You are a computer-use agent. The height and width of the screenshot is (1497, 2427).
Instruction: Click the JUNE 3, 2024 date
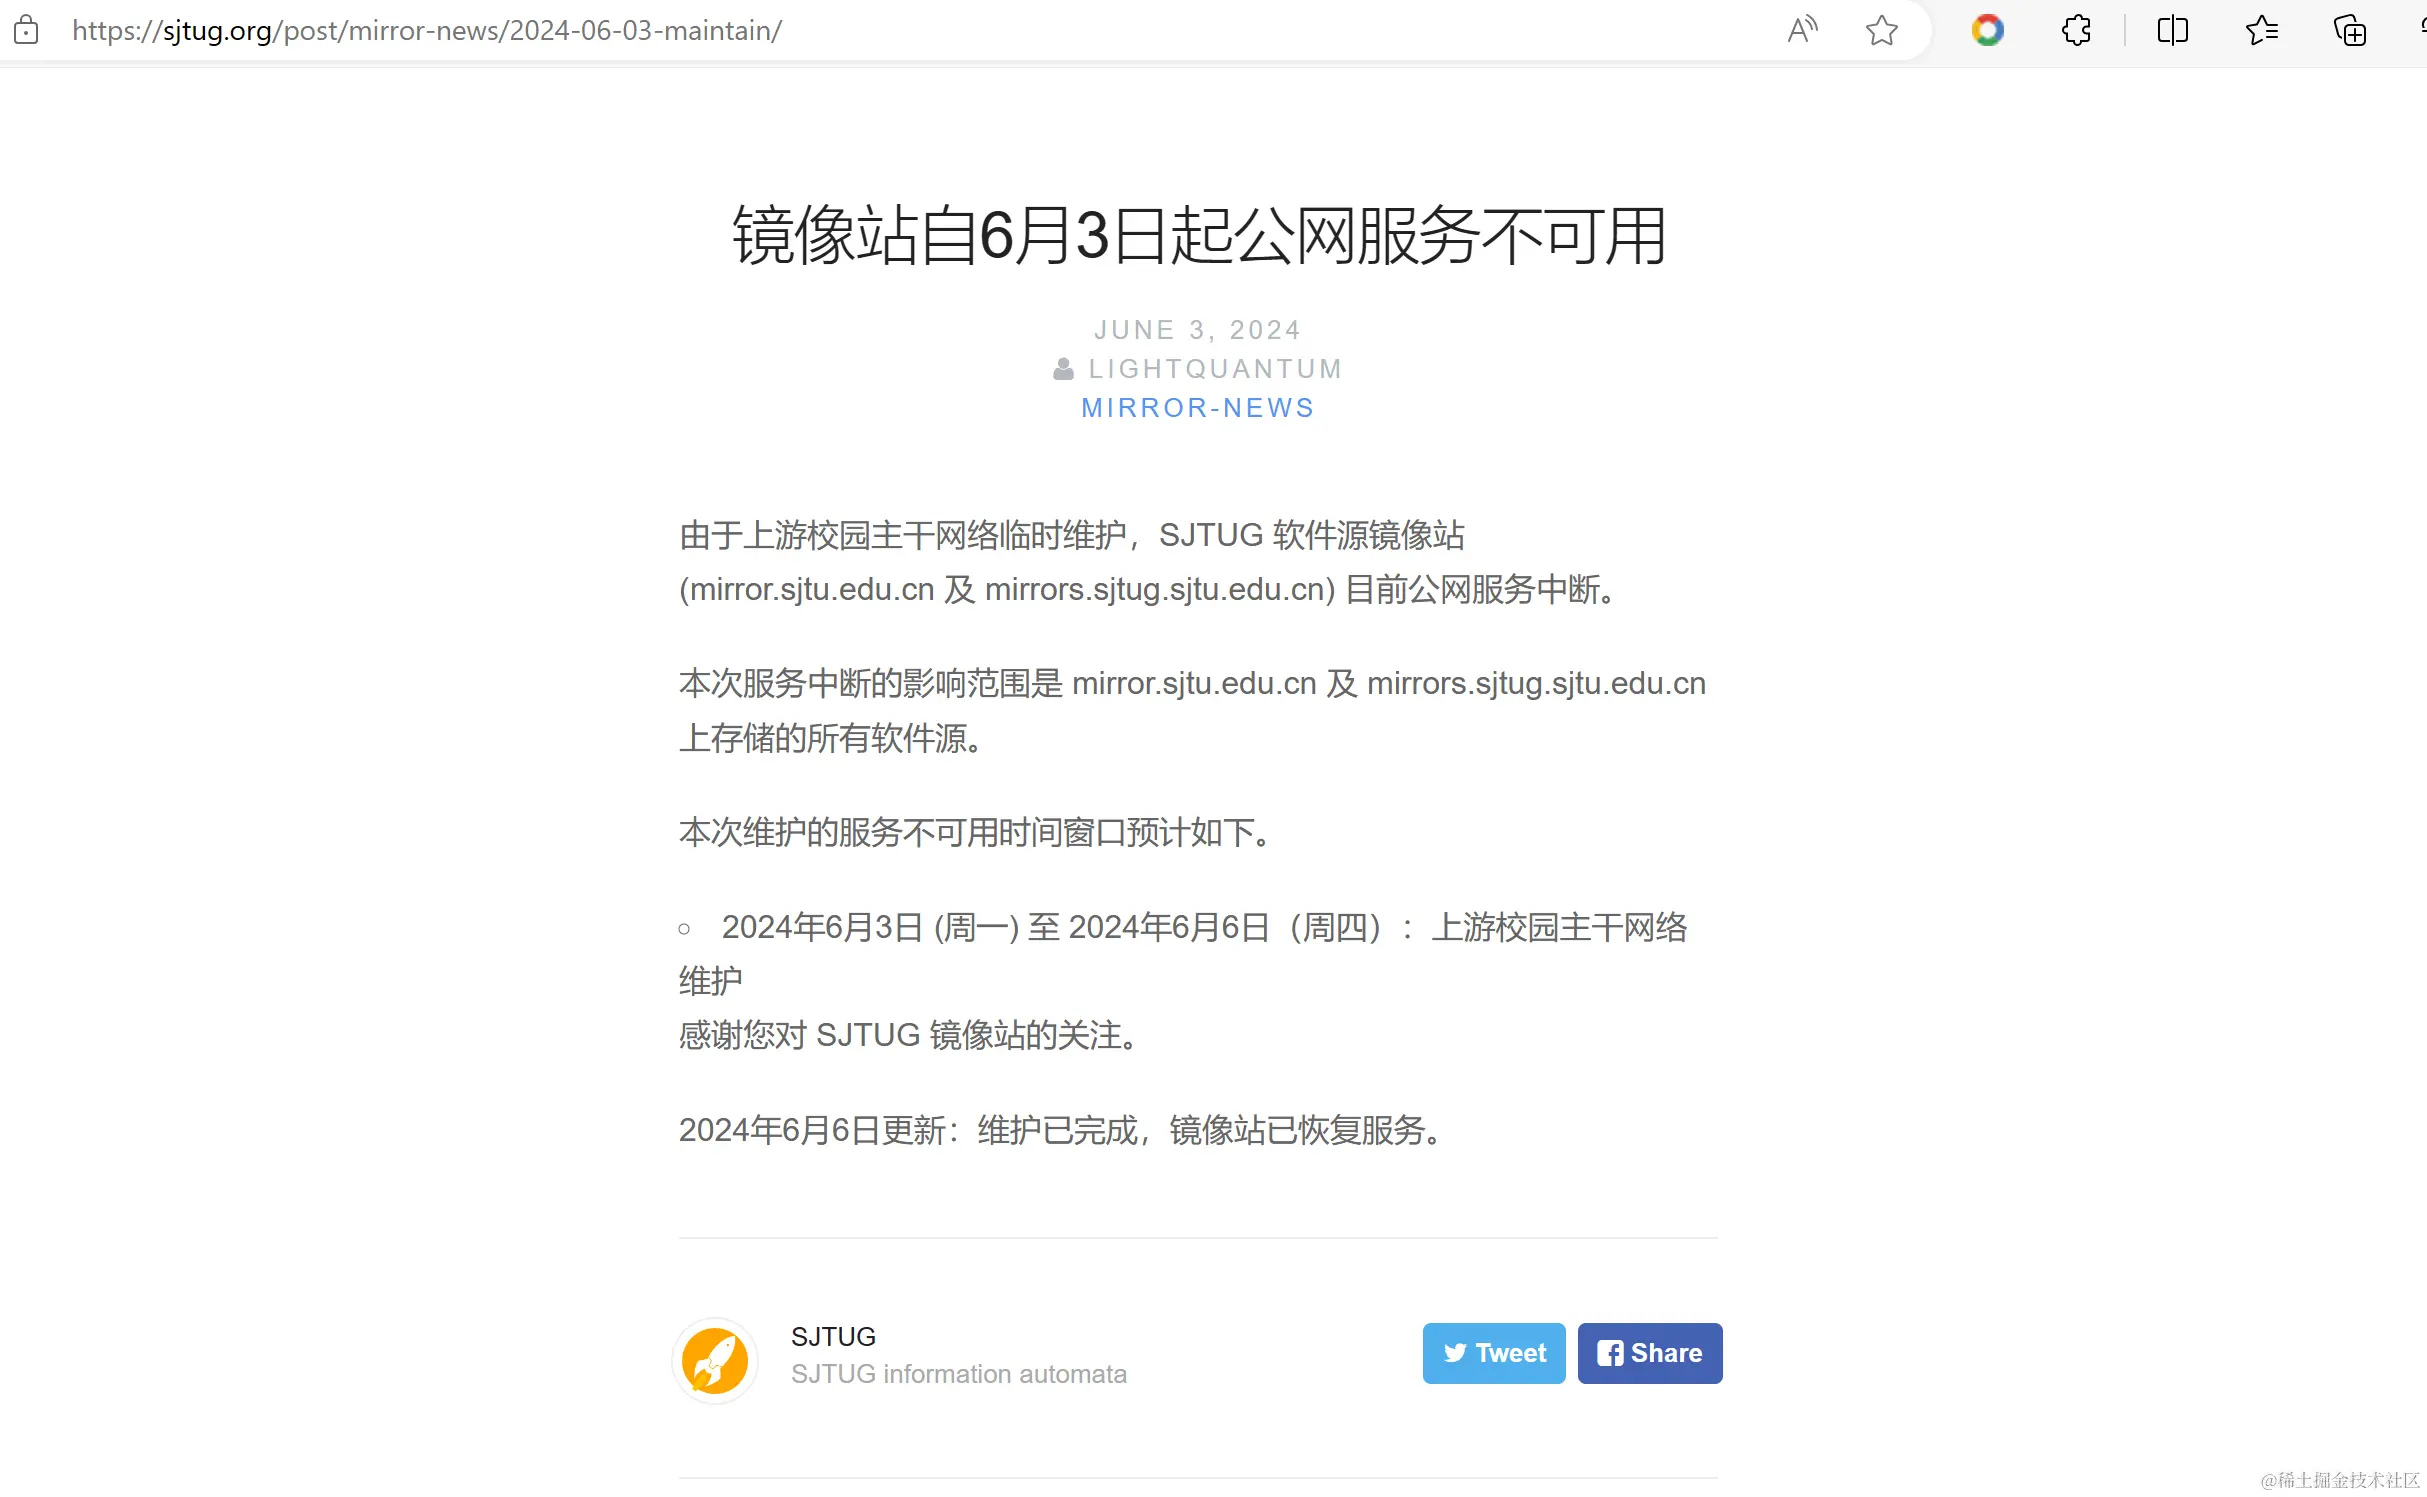coord(1197,330)
